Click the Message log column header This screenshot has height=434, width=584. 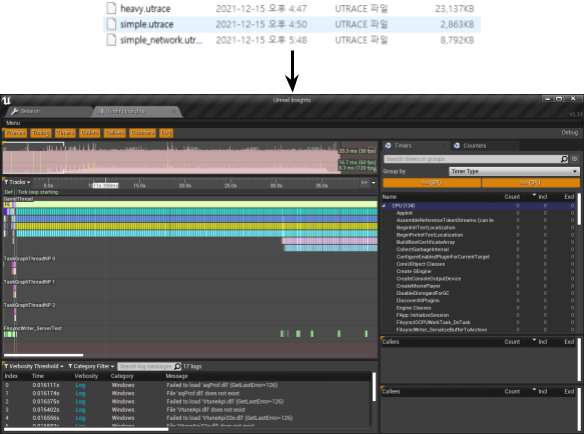click(x=177, y=376)
